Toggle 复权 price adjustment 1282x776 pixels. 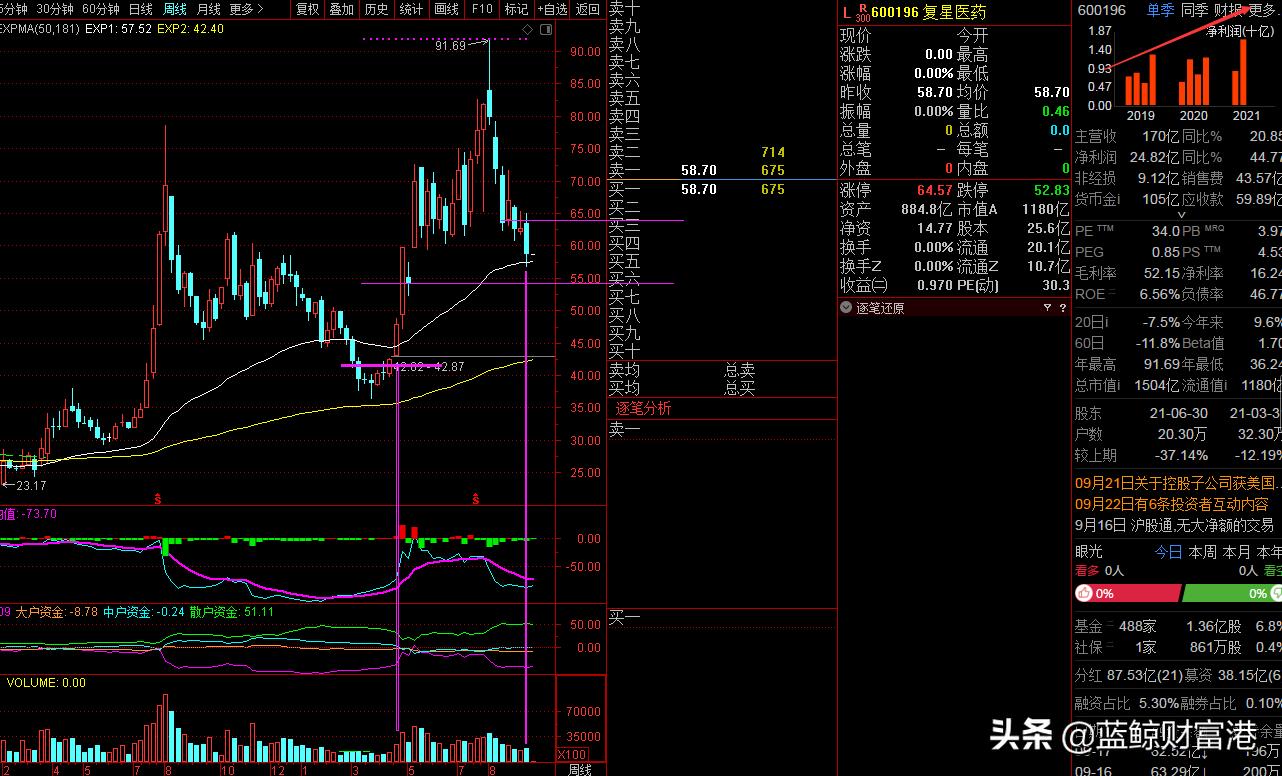coord(308,9)
